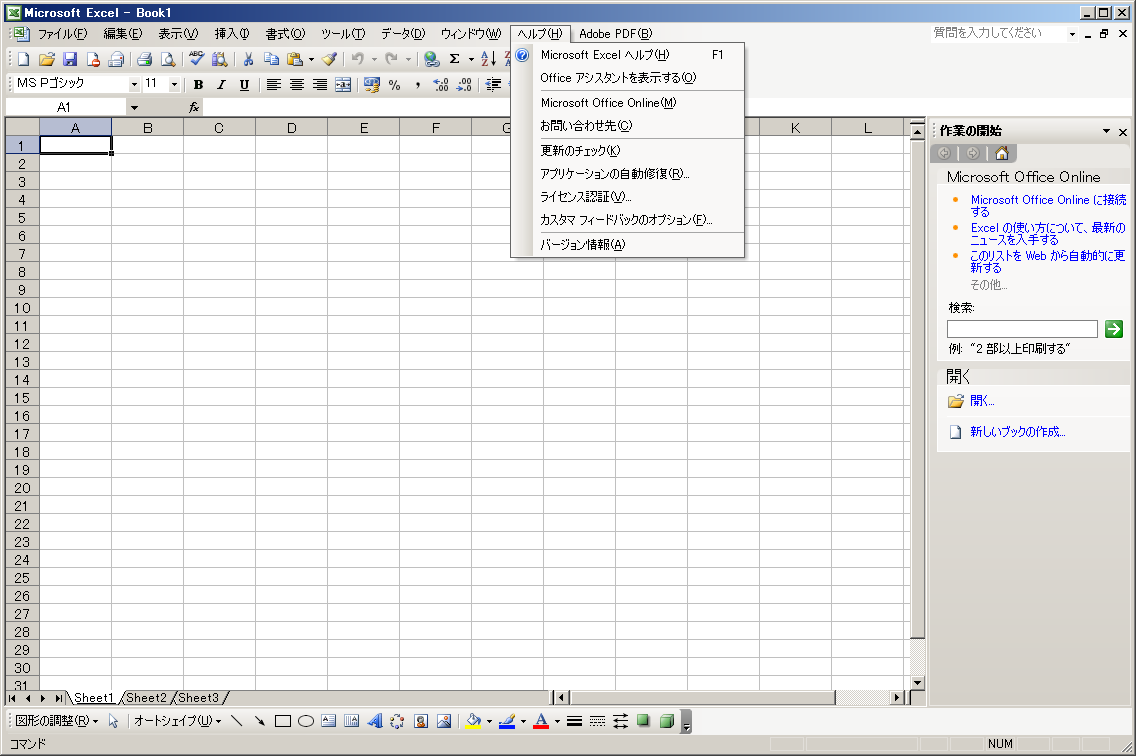The image size is (1136, 756).
Task: Click the Insert WordArt icon
Action: pyautogui.click(x=375, y=721)
